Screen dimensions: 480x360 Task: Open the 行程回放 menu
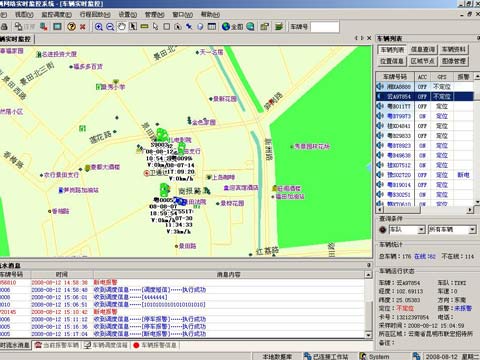95,15
